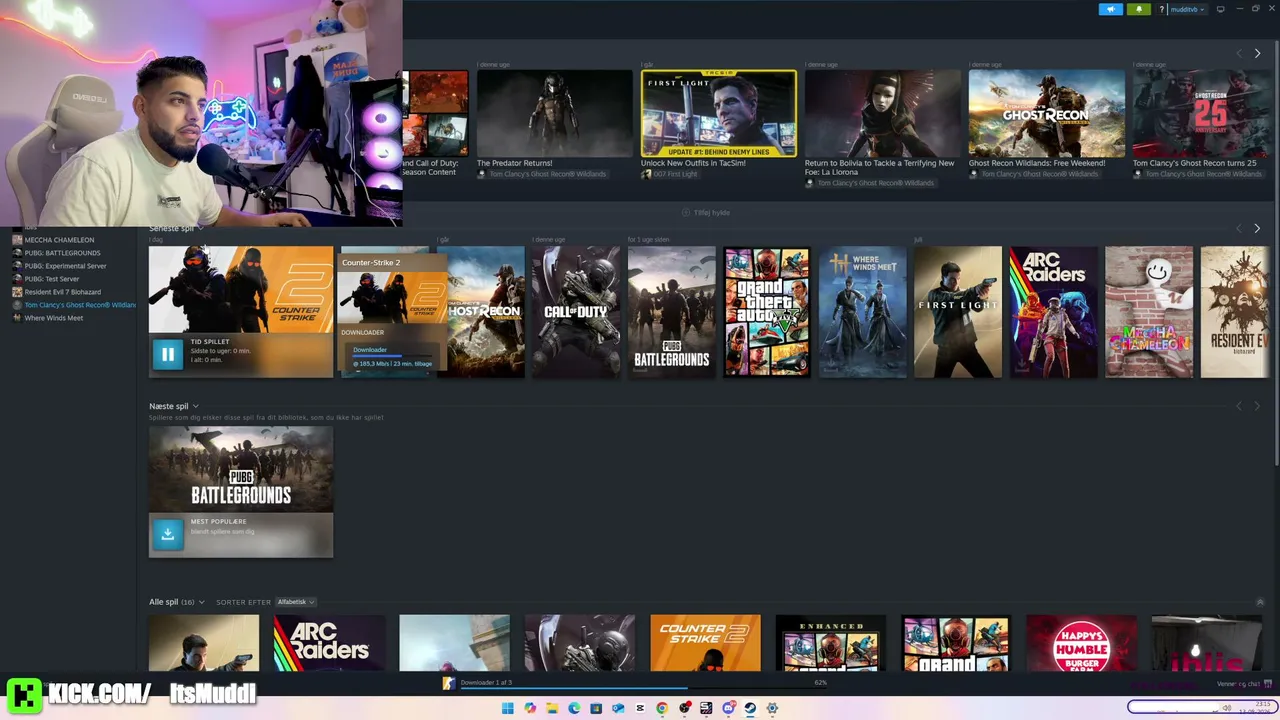Open Where Winds Meet cover in recent games
Viewport: 1280px width, 720px height.
863,312
